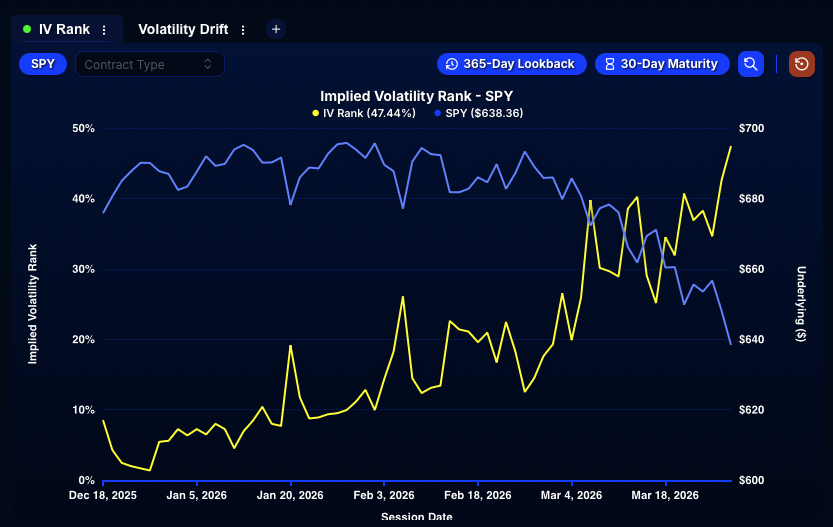The width and height of the screenshot is (833, 527).
Task: Click the blue SPY legend dot
Action: pos(438,113)
